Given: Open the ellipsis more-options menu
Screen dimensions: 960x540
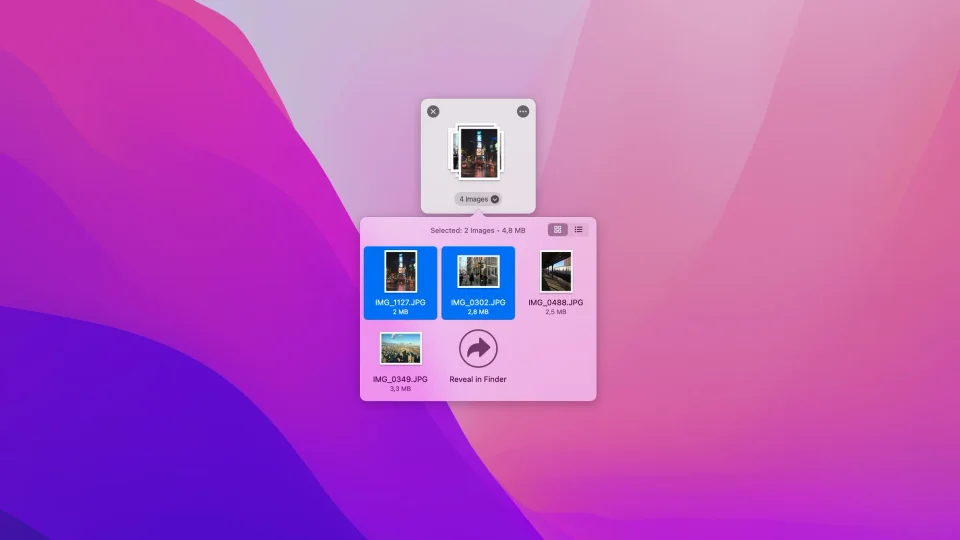Looking at the screenshot, I should (x=523, y=111).
